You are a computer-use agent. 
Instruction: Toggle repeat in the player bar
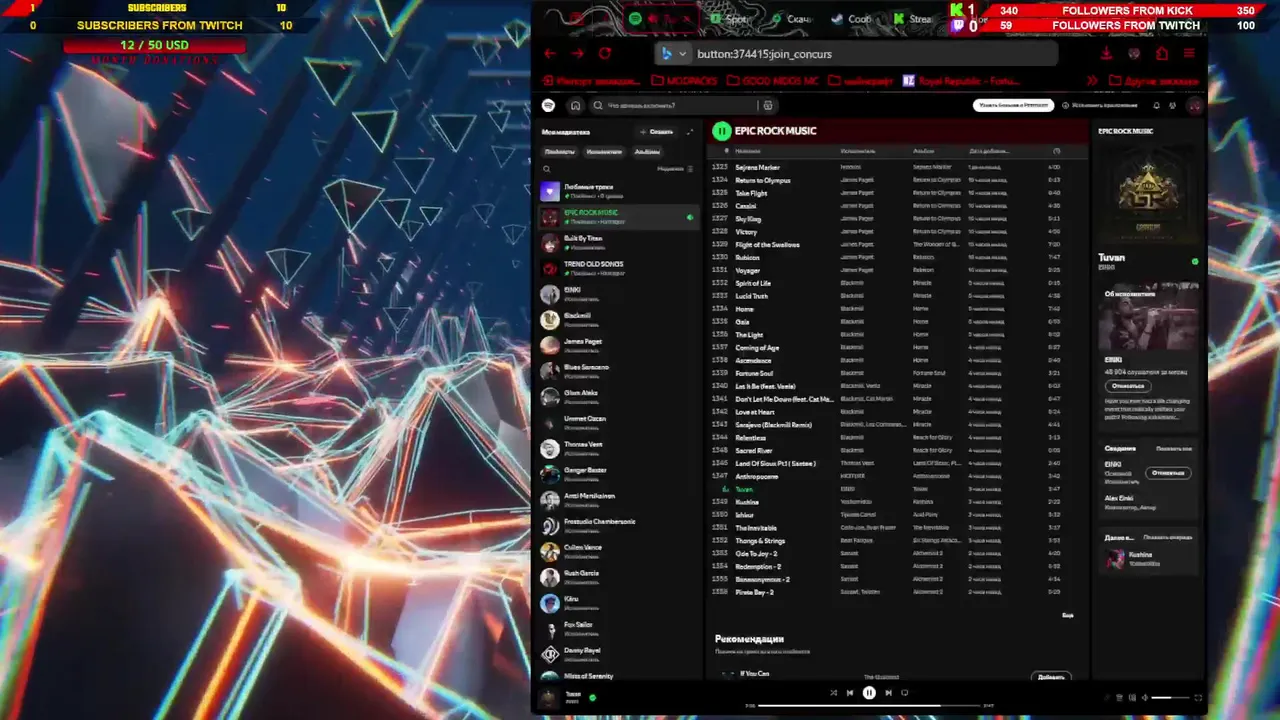coord(905,692)
